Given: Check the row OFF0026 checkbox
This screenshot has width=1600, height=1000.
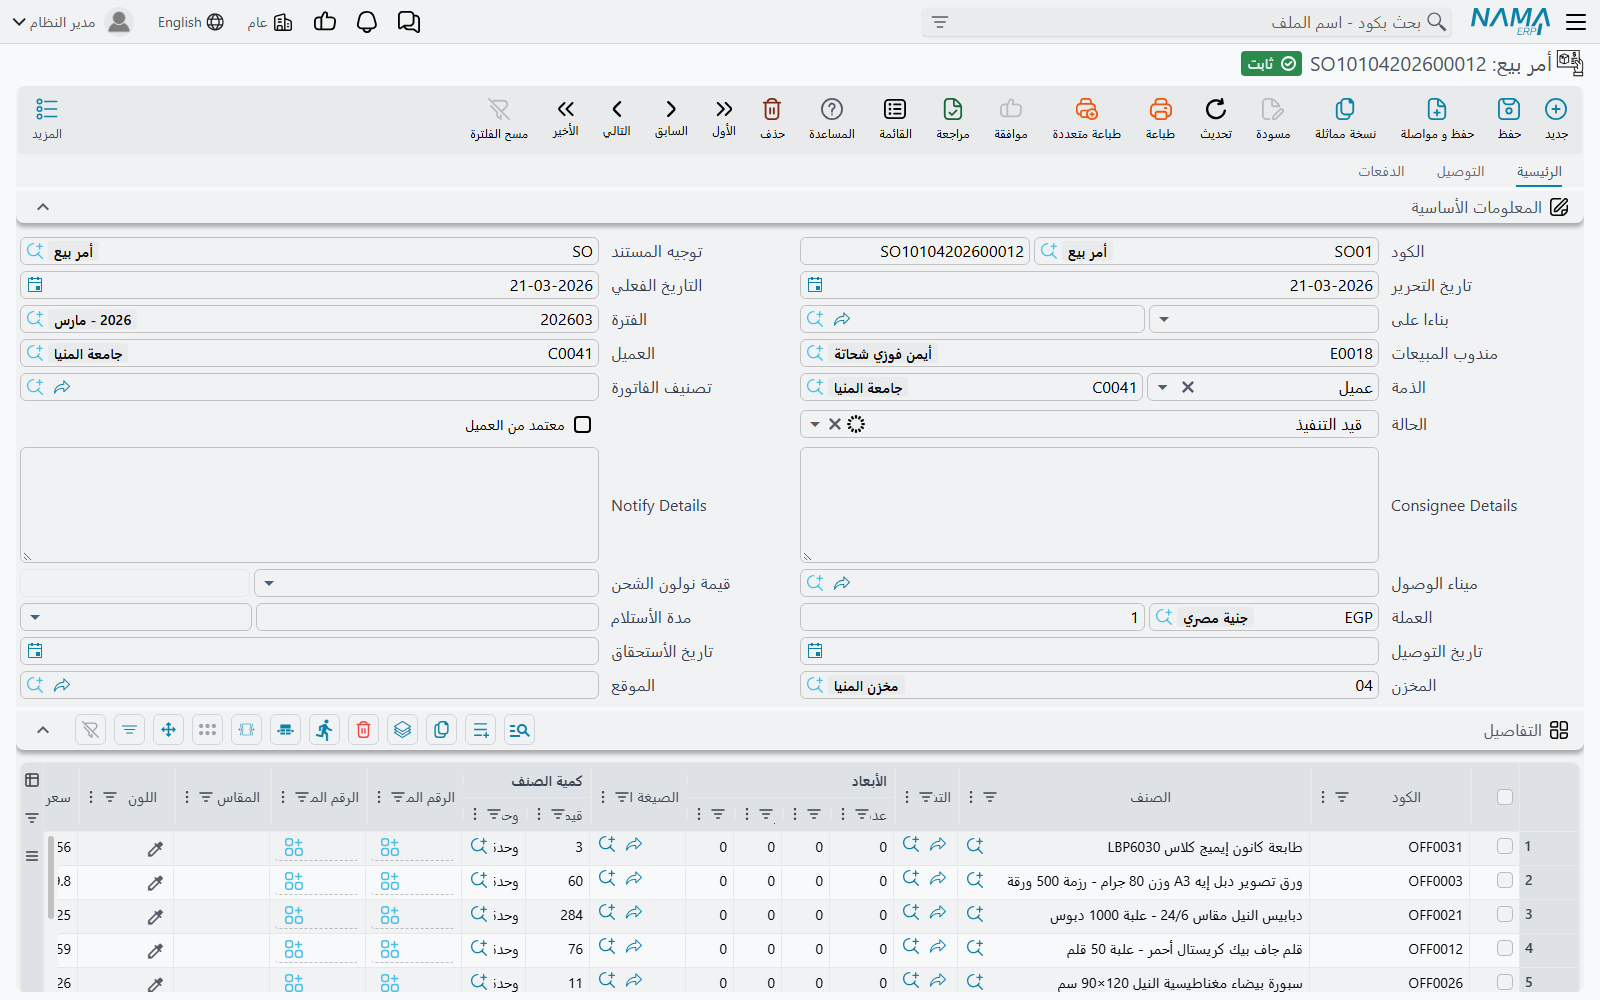Looking at the screenshot, I should pyautogui.click(x=1505, y=983).
